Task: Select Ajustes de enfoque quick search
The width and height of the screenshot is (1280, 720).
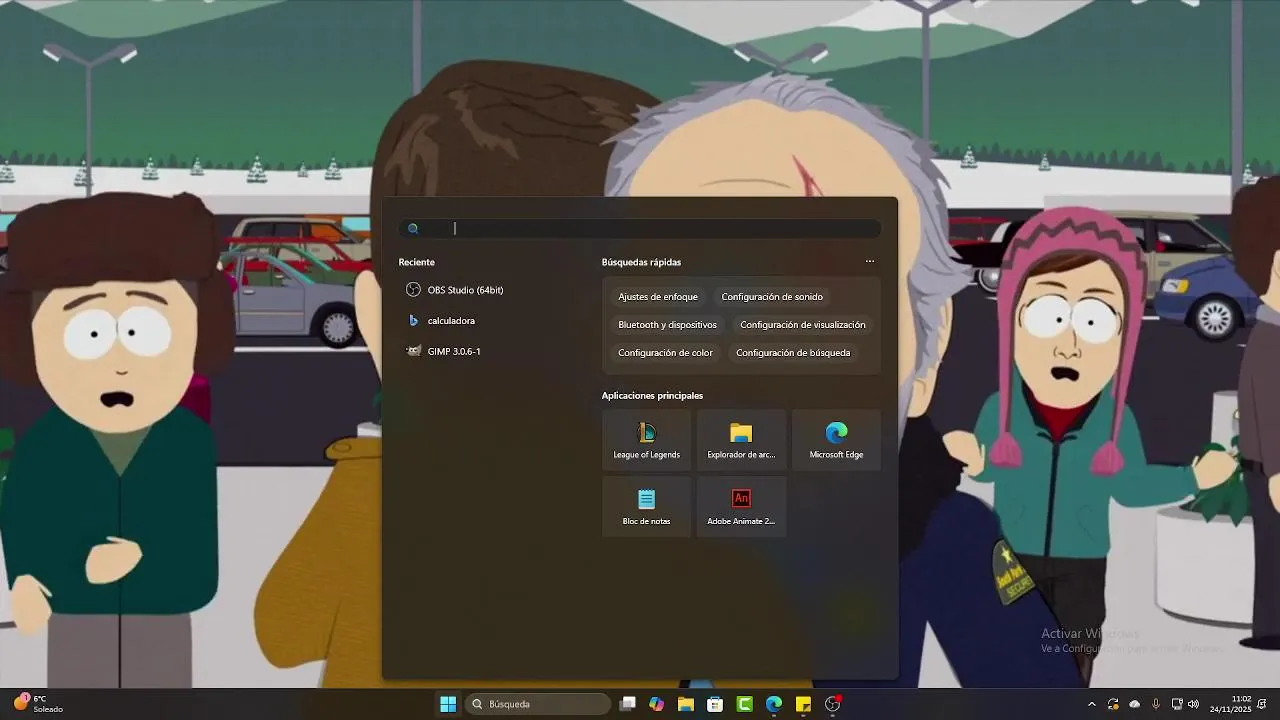Action: tap(658, 297)
